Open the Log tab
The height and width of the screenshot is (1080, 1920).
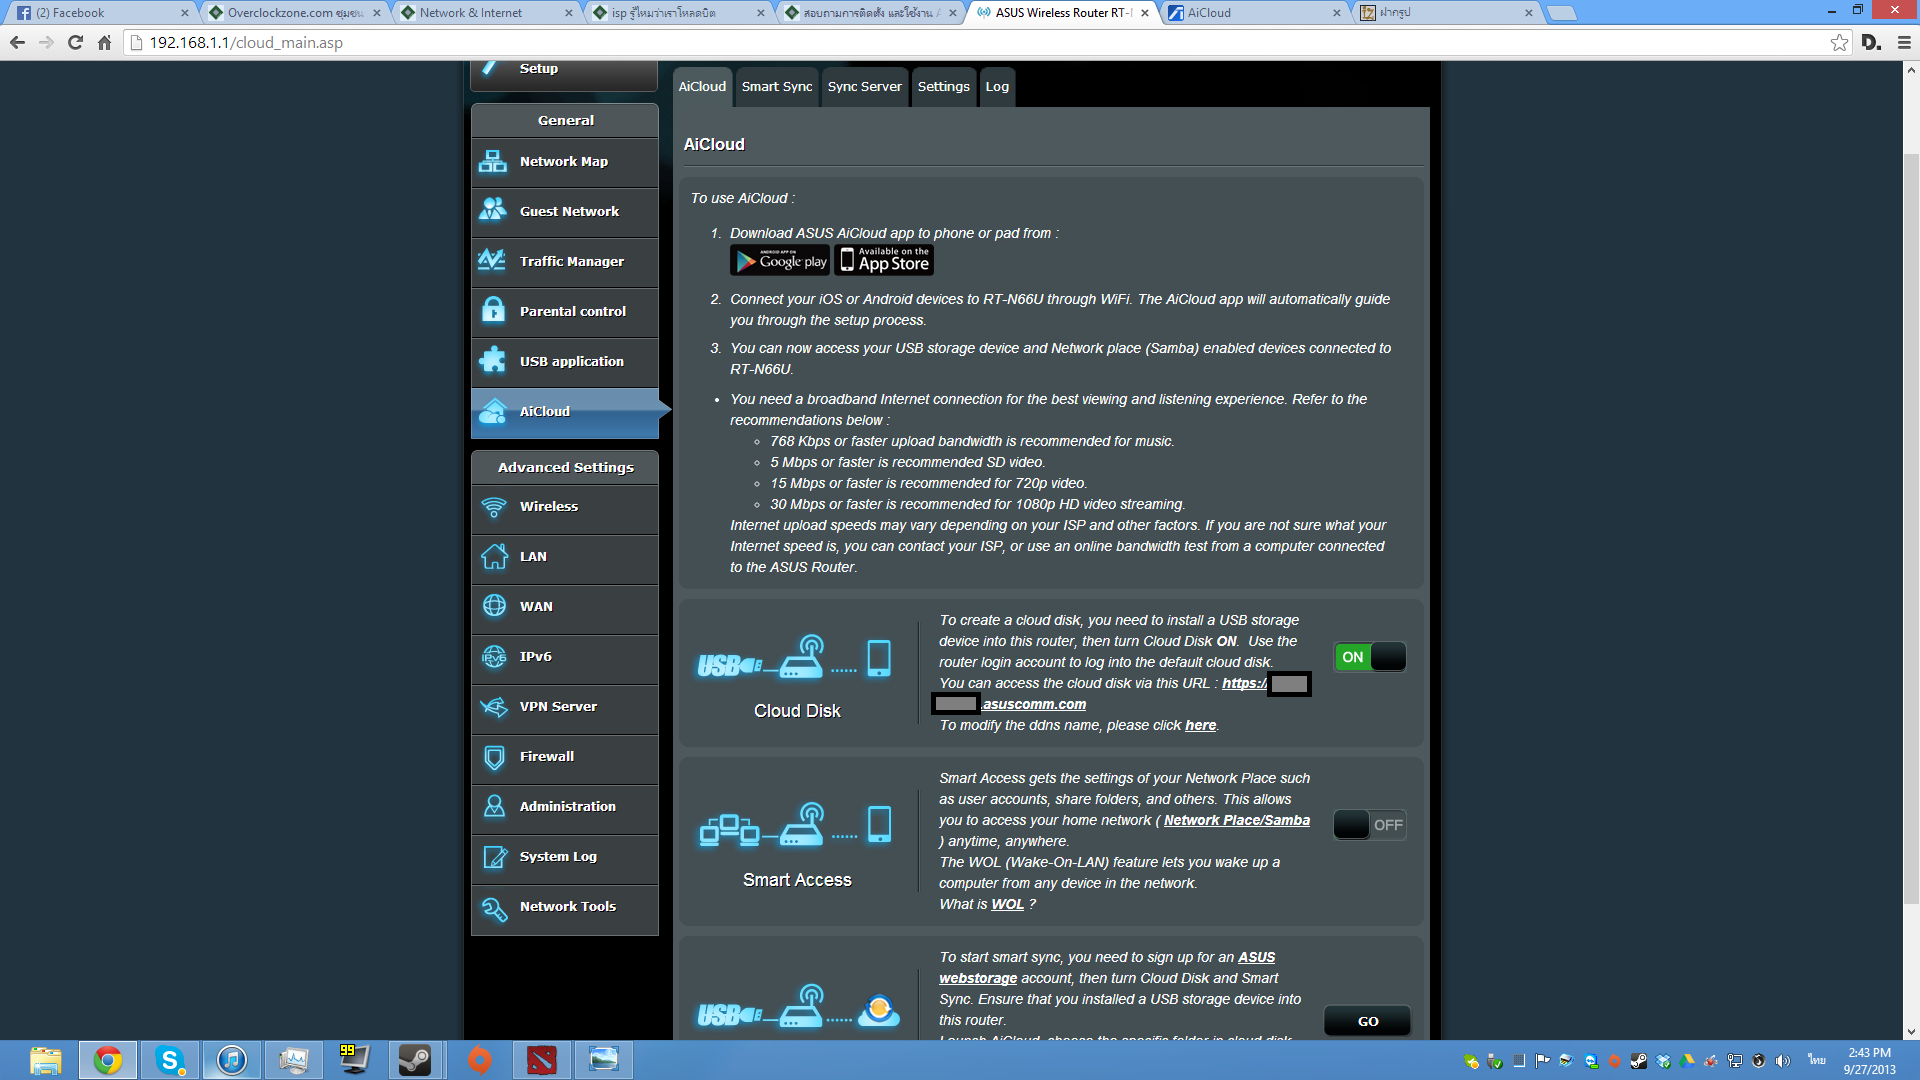pyautogui.click(x=996, y=87)
